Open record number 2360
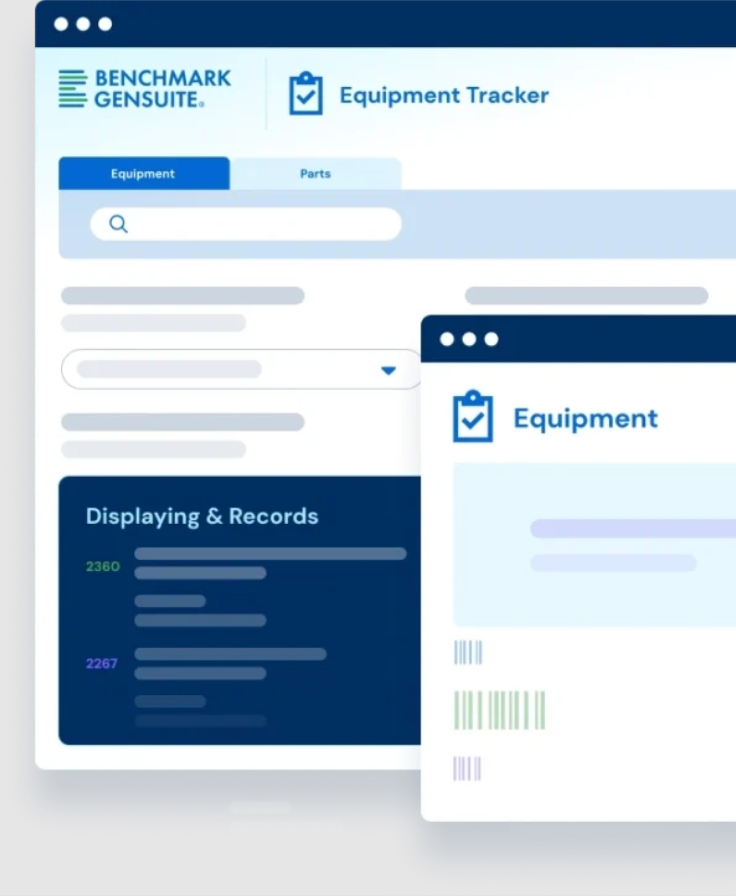 (102, 567)
